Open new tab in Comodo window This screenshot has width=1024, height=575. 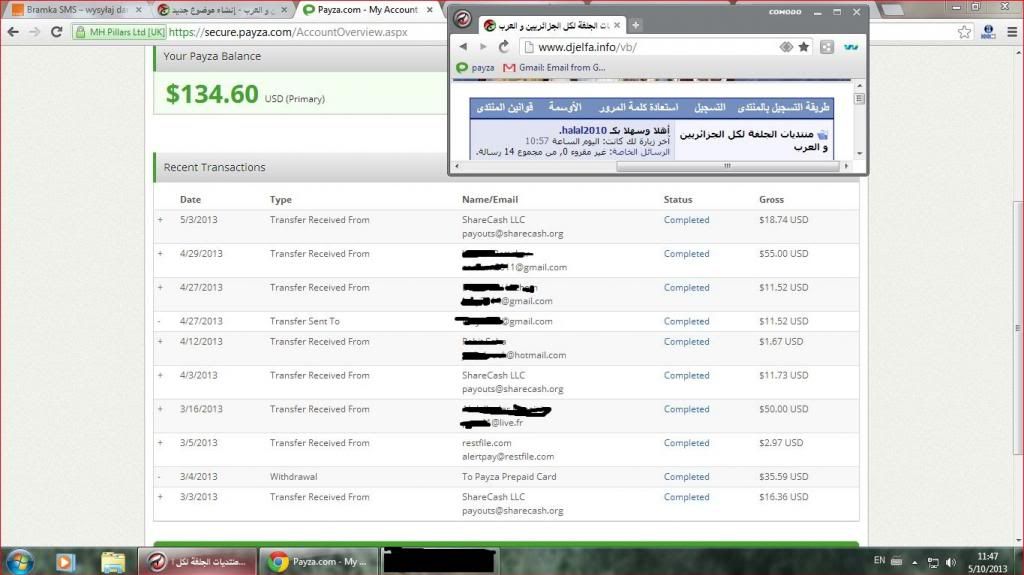(635, 25)
